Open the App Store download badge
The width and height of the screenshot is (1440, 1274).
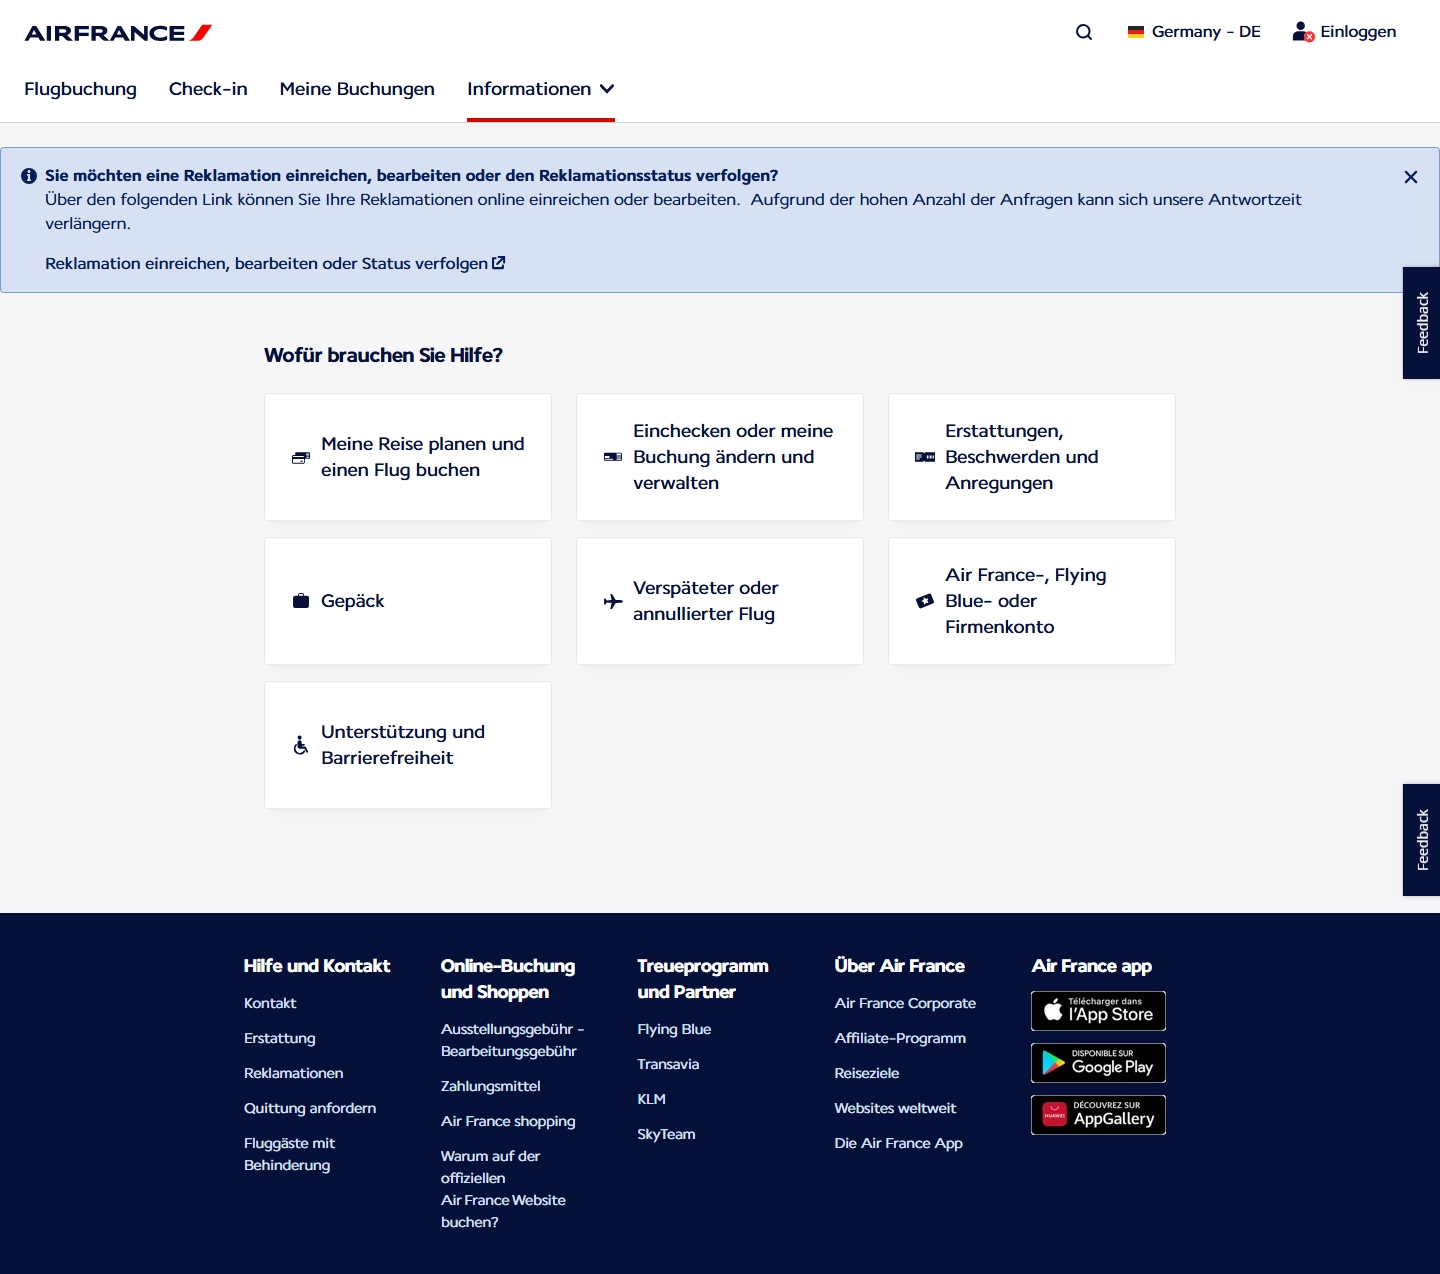click(x=1098, y=1011)
